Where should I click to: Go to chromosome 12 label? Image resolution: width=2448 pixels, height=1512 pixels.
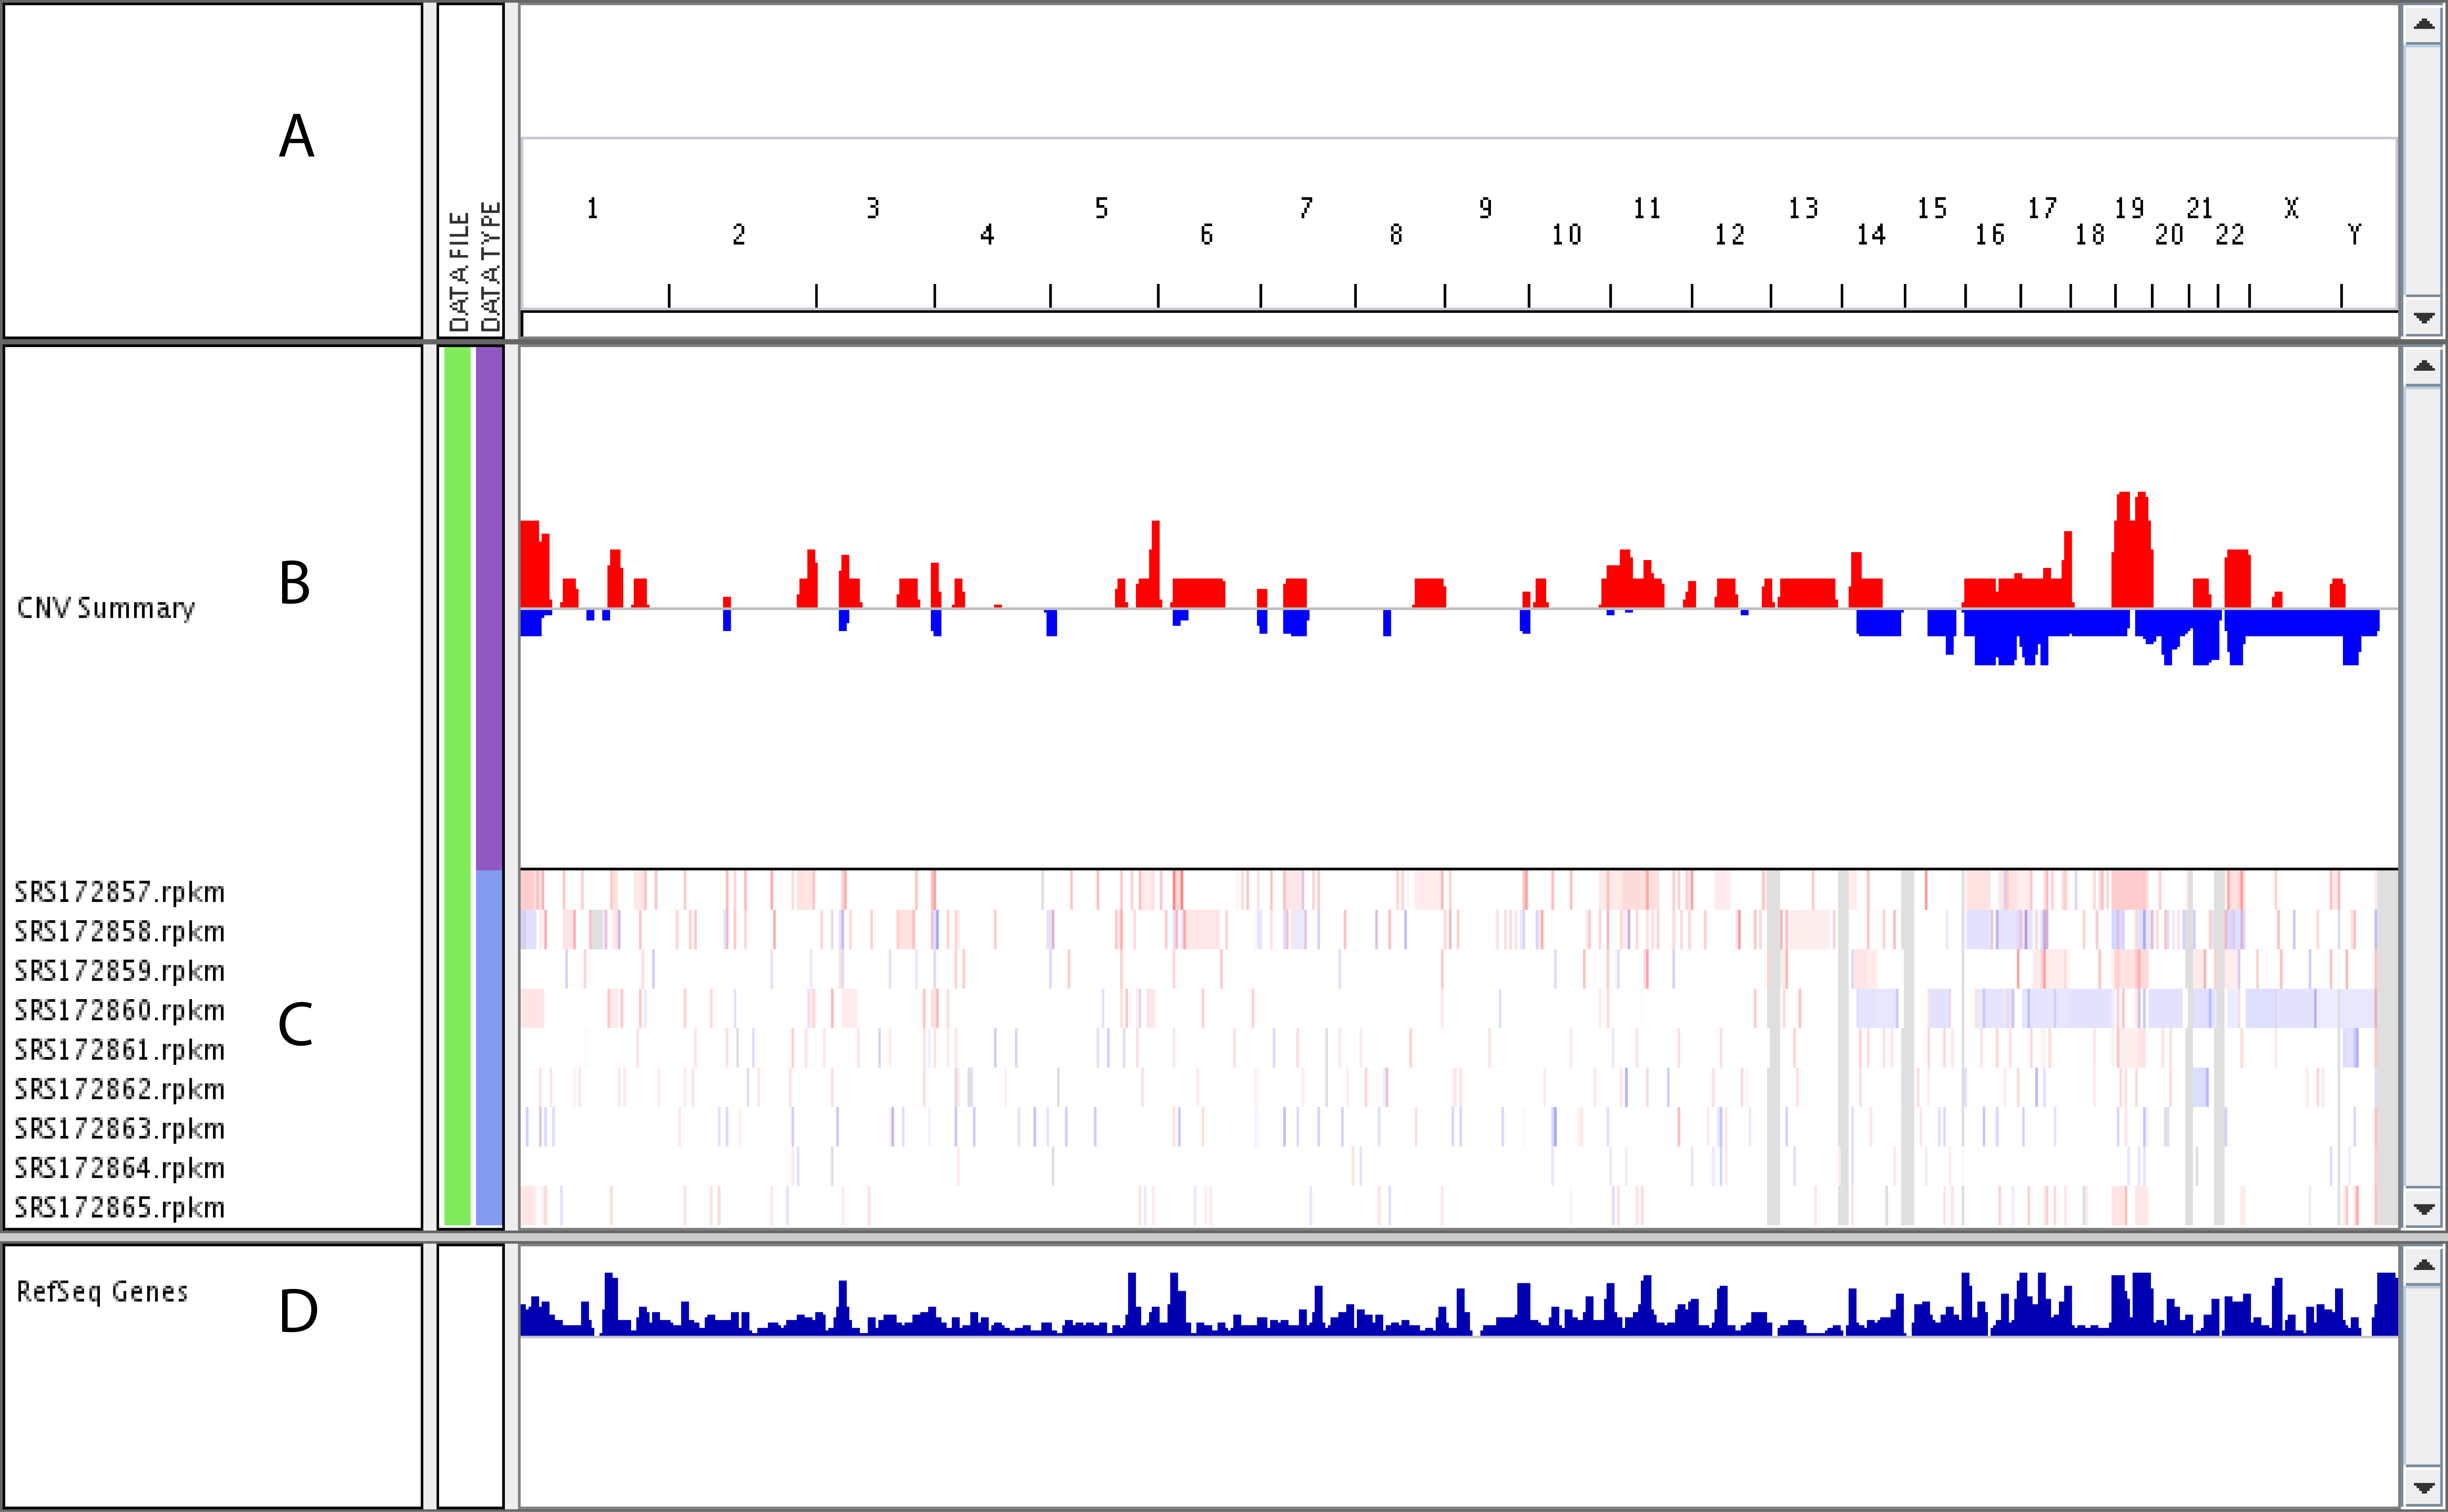coord(1730,235)
